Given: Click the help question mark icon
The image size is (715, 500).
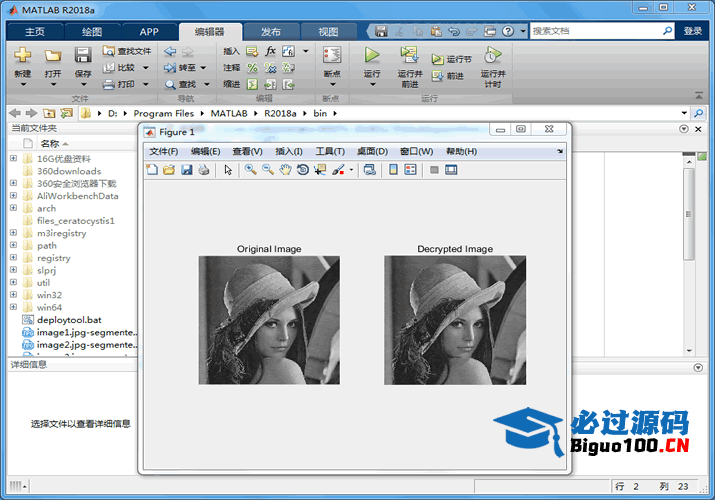Looking at the screenshot, I should point(508,31).
